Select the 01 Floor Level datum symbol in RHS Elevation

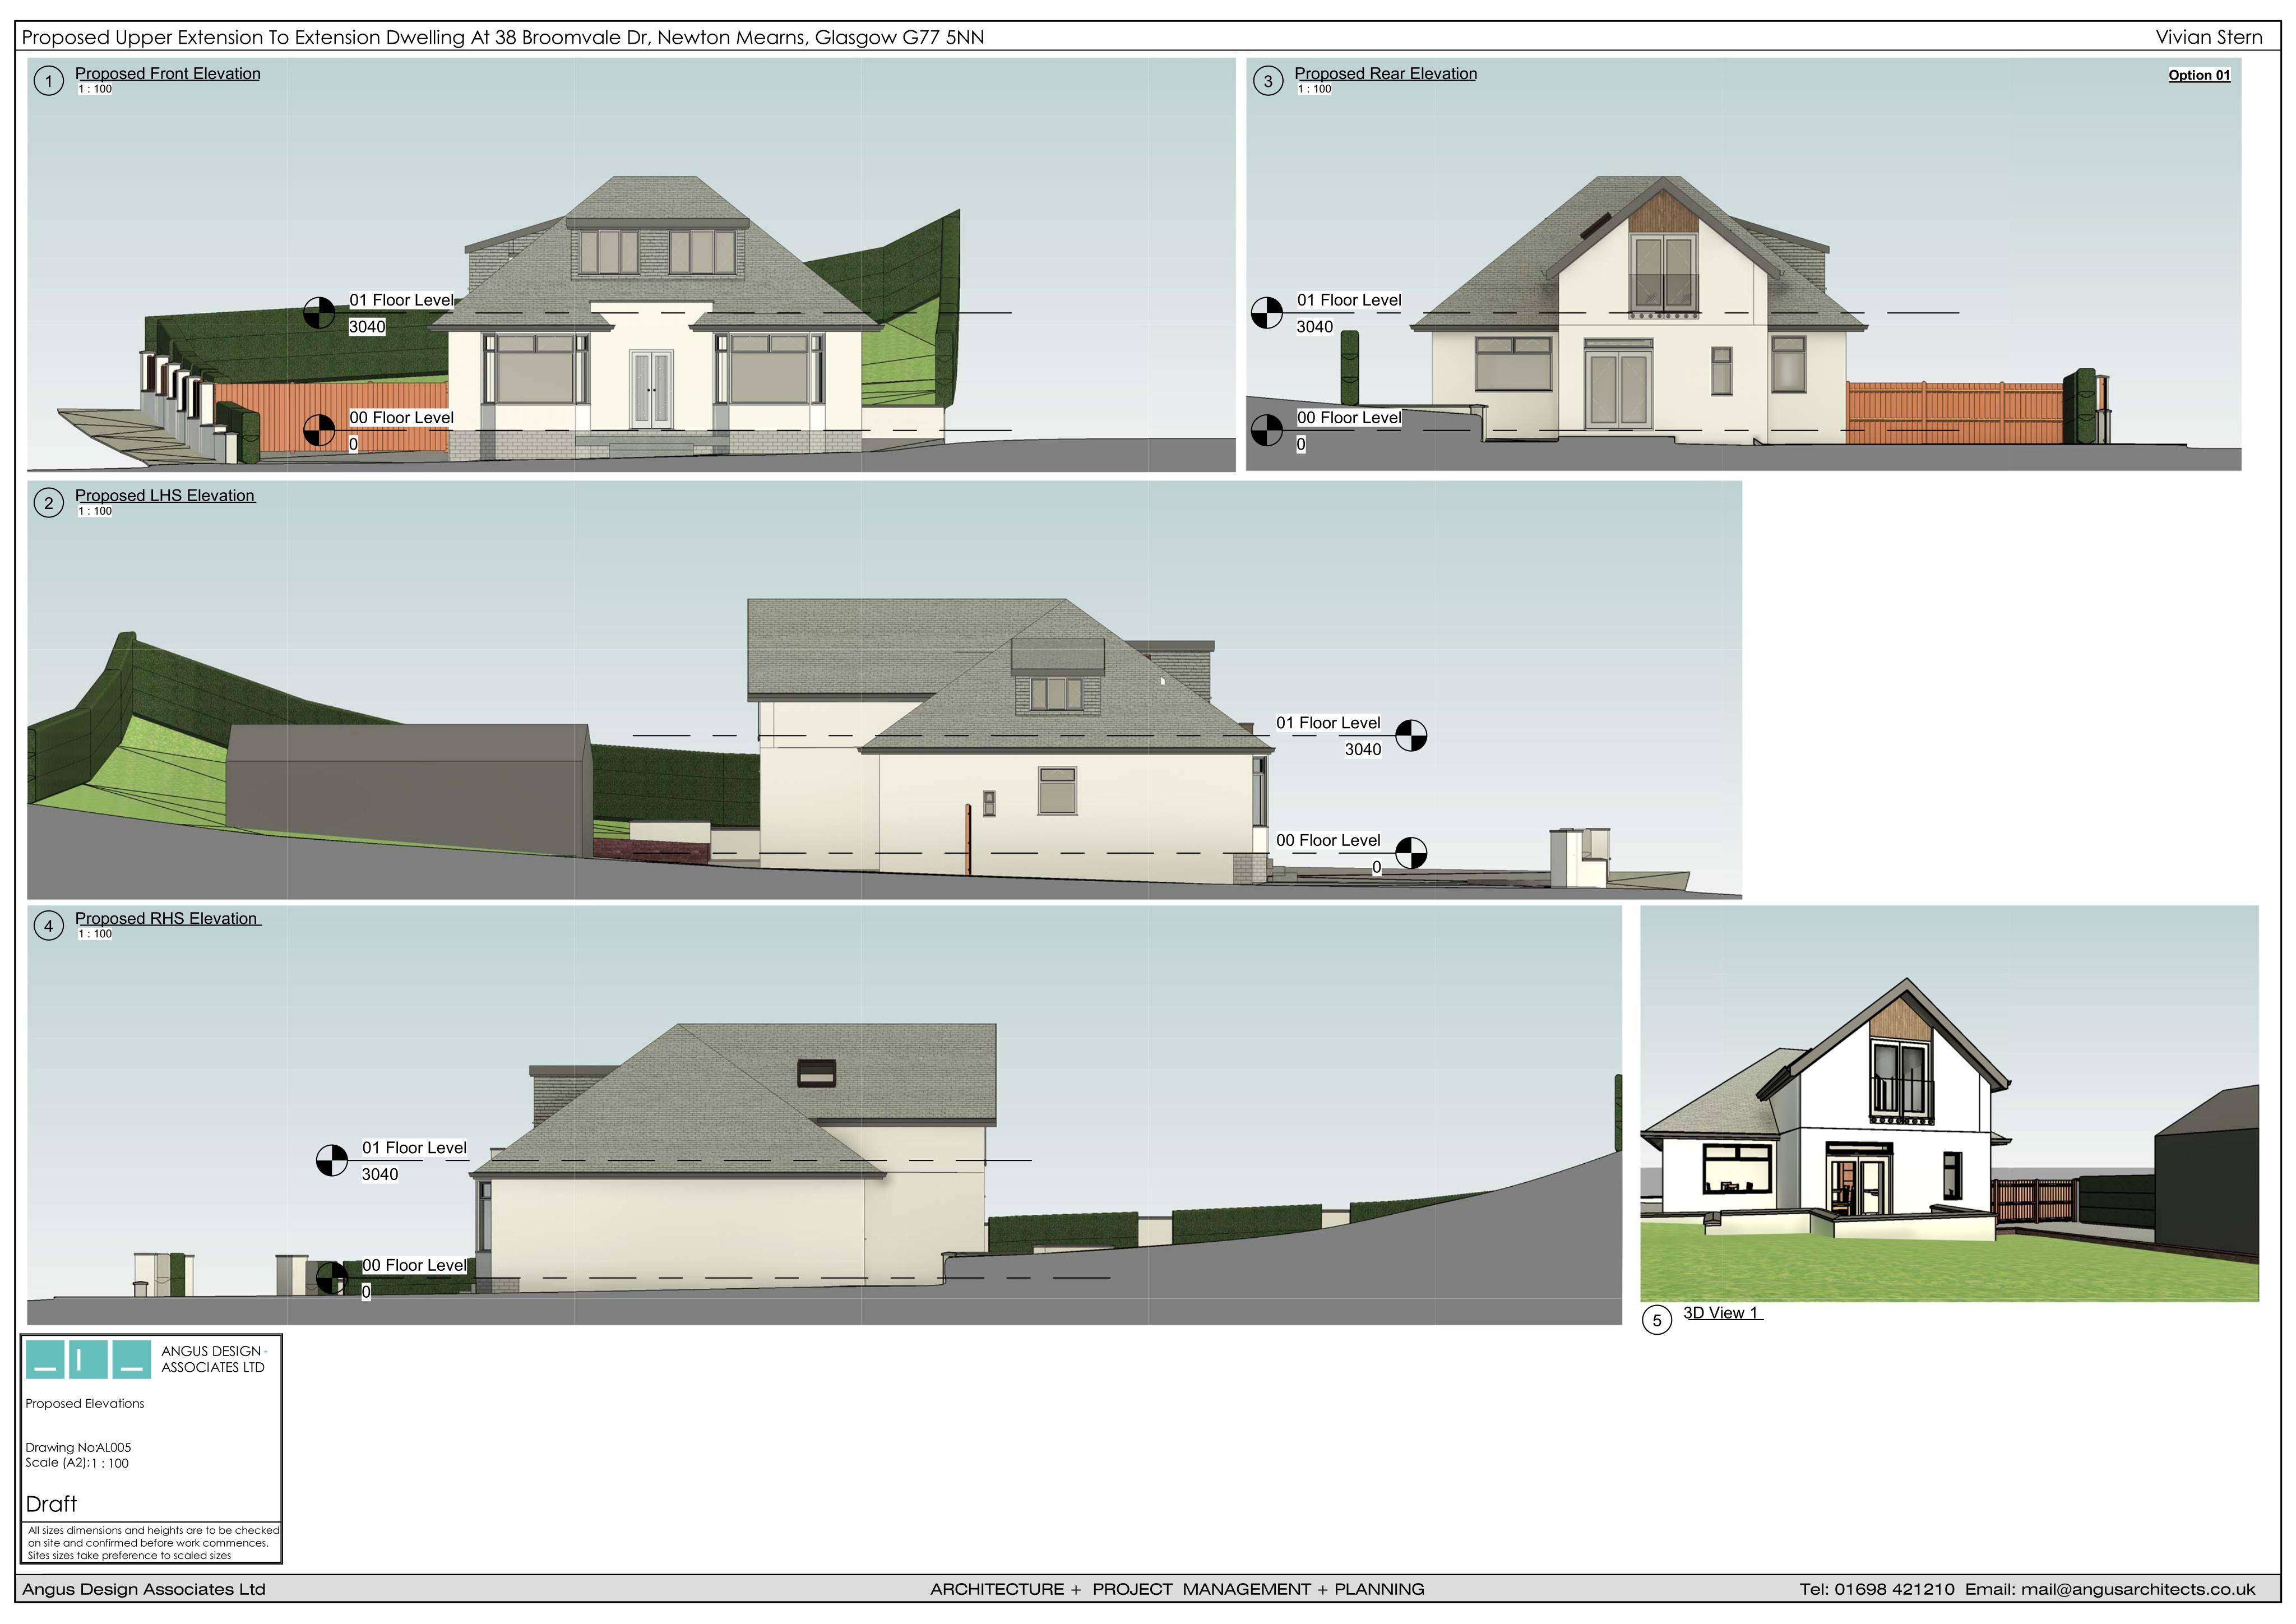332,1161
